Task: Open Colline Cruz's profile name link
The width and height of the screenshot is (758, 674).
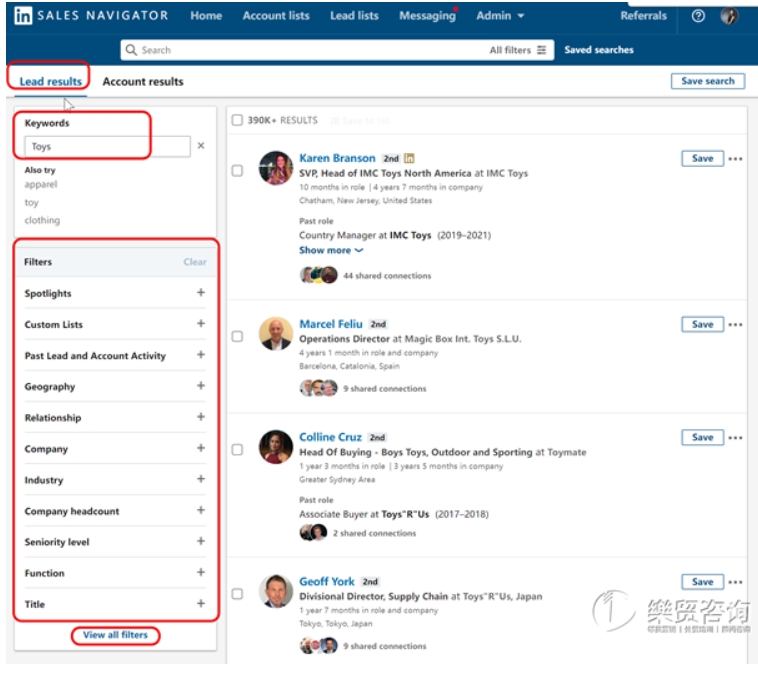Action: pos(330,437)
